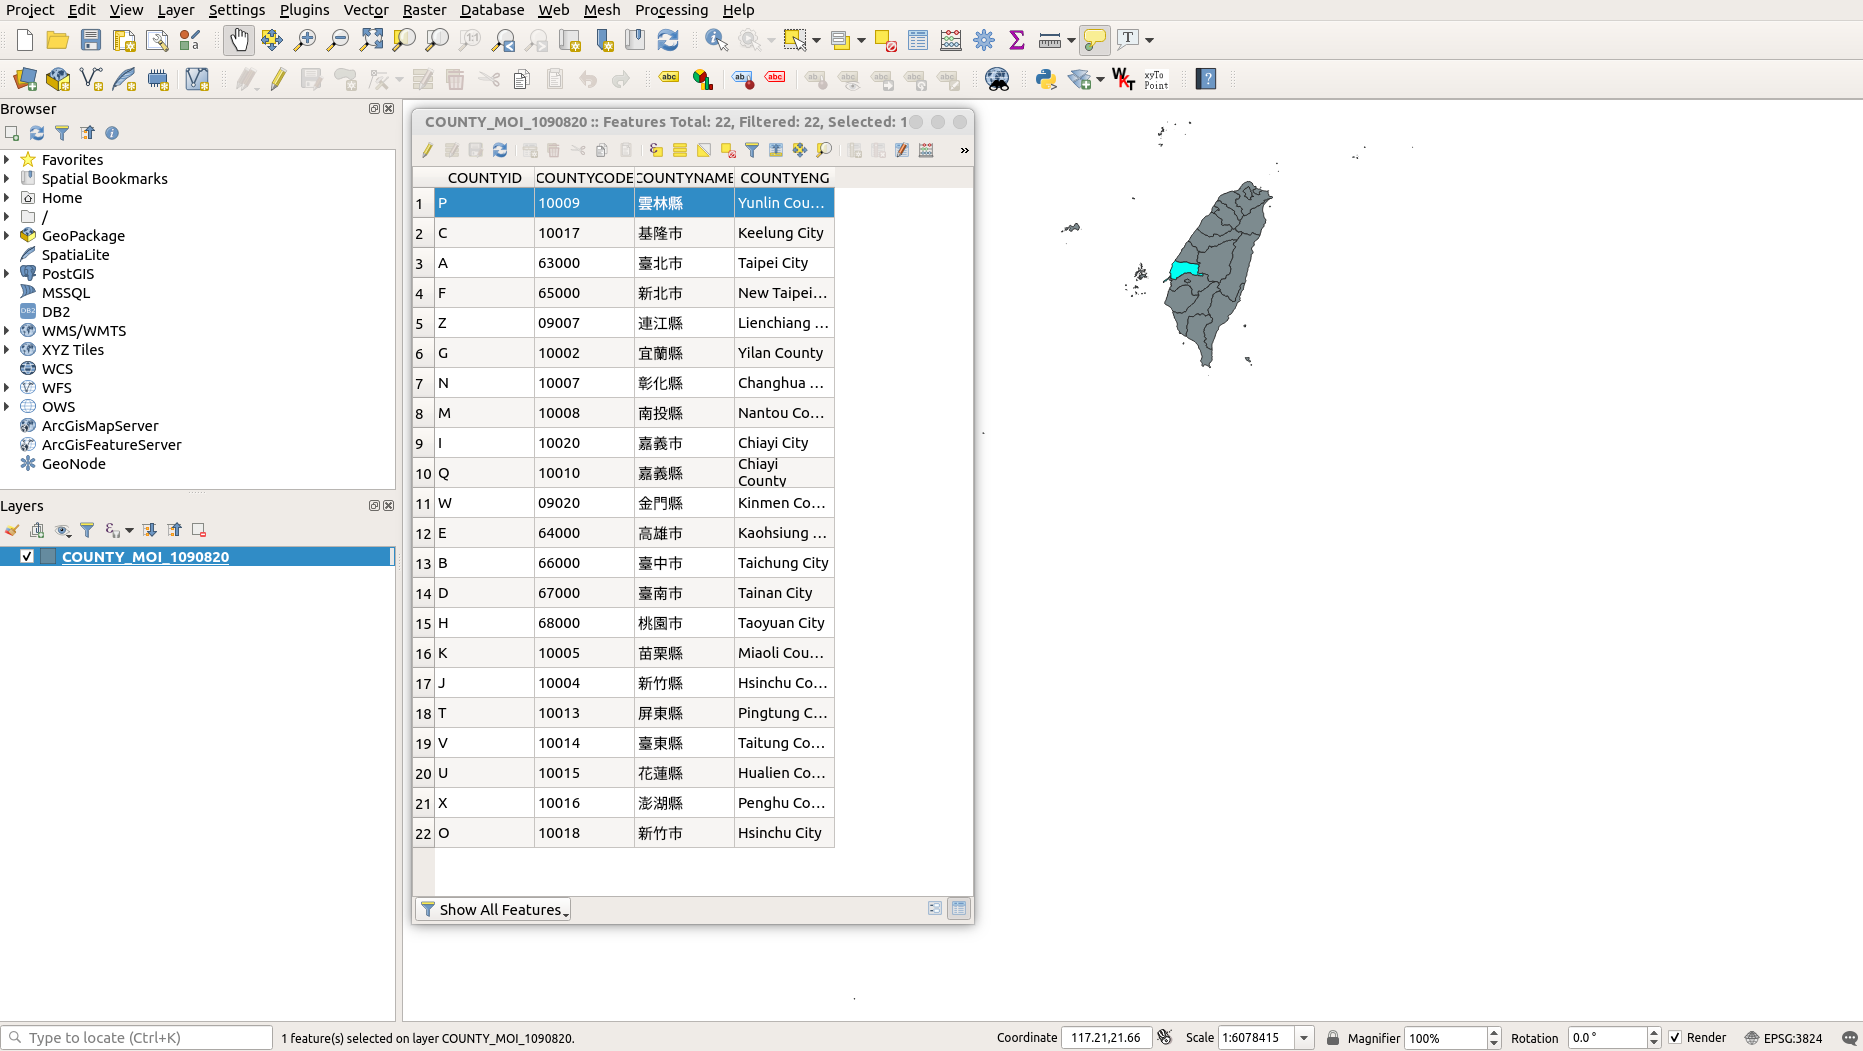This screenshot has height=1051, width=1863.
Task: Expand the GeoPackage node
Action: pyautogui.click(x=7, y=236)
